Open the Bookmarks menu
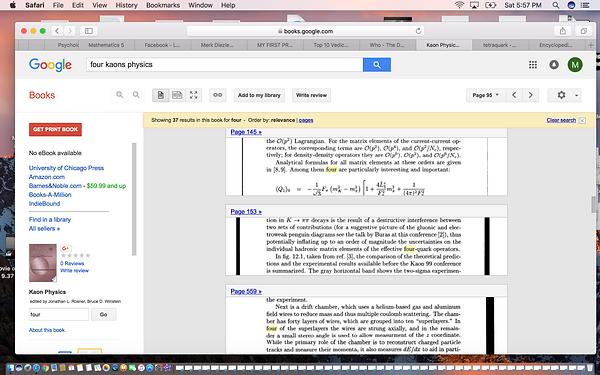Screen dimensions: 600x375 (x=163, y=5)
